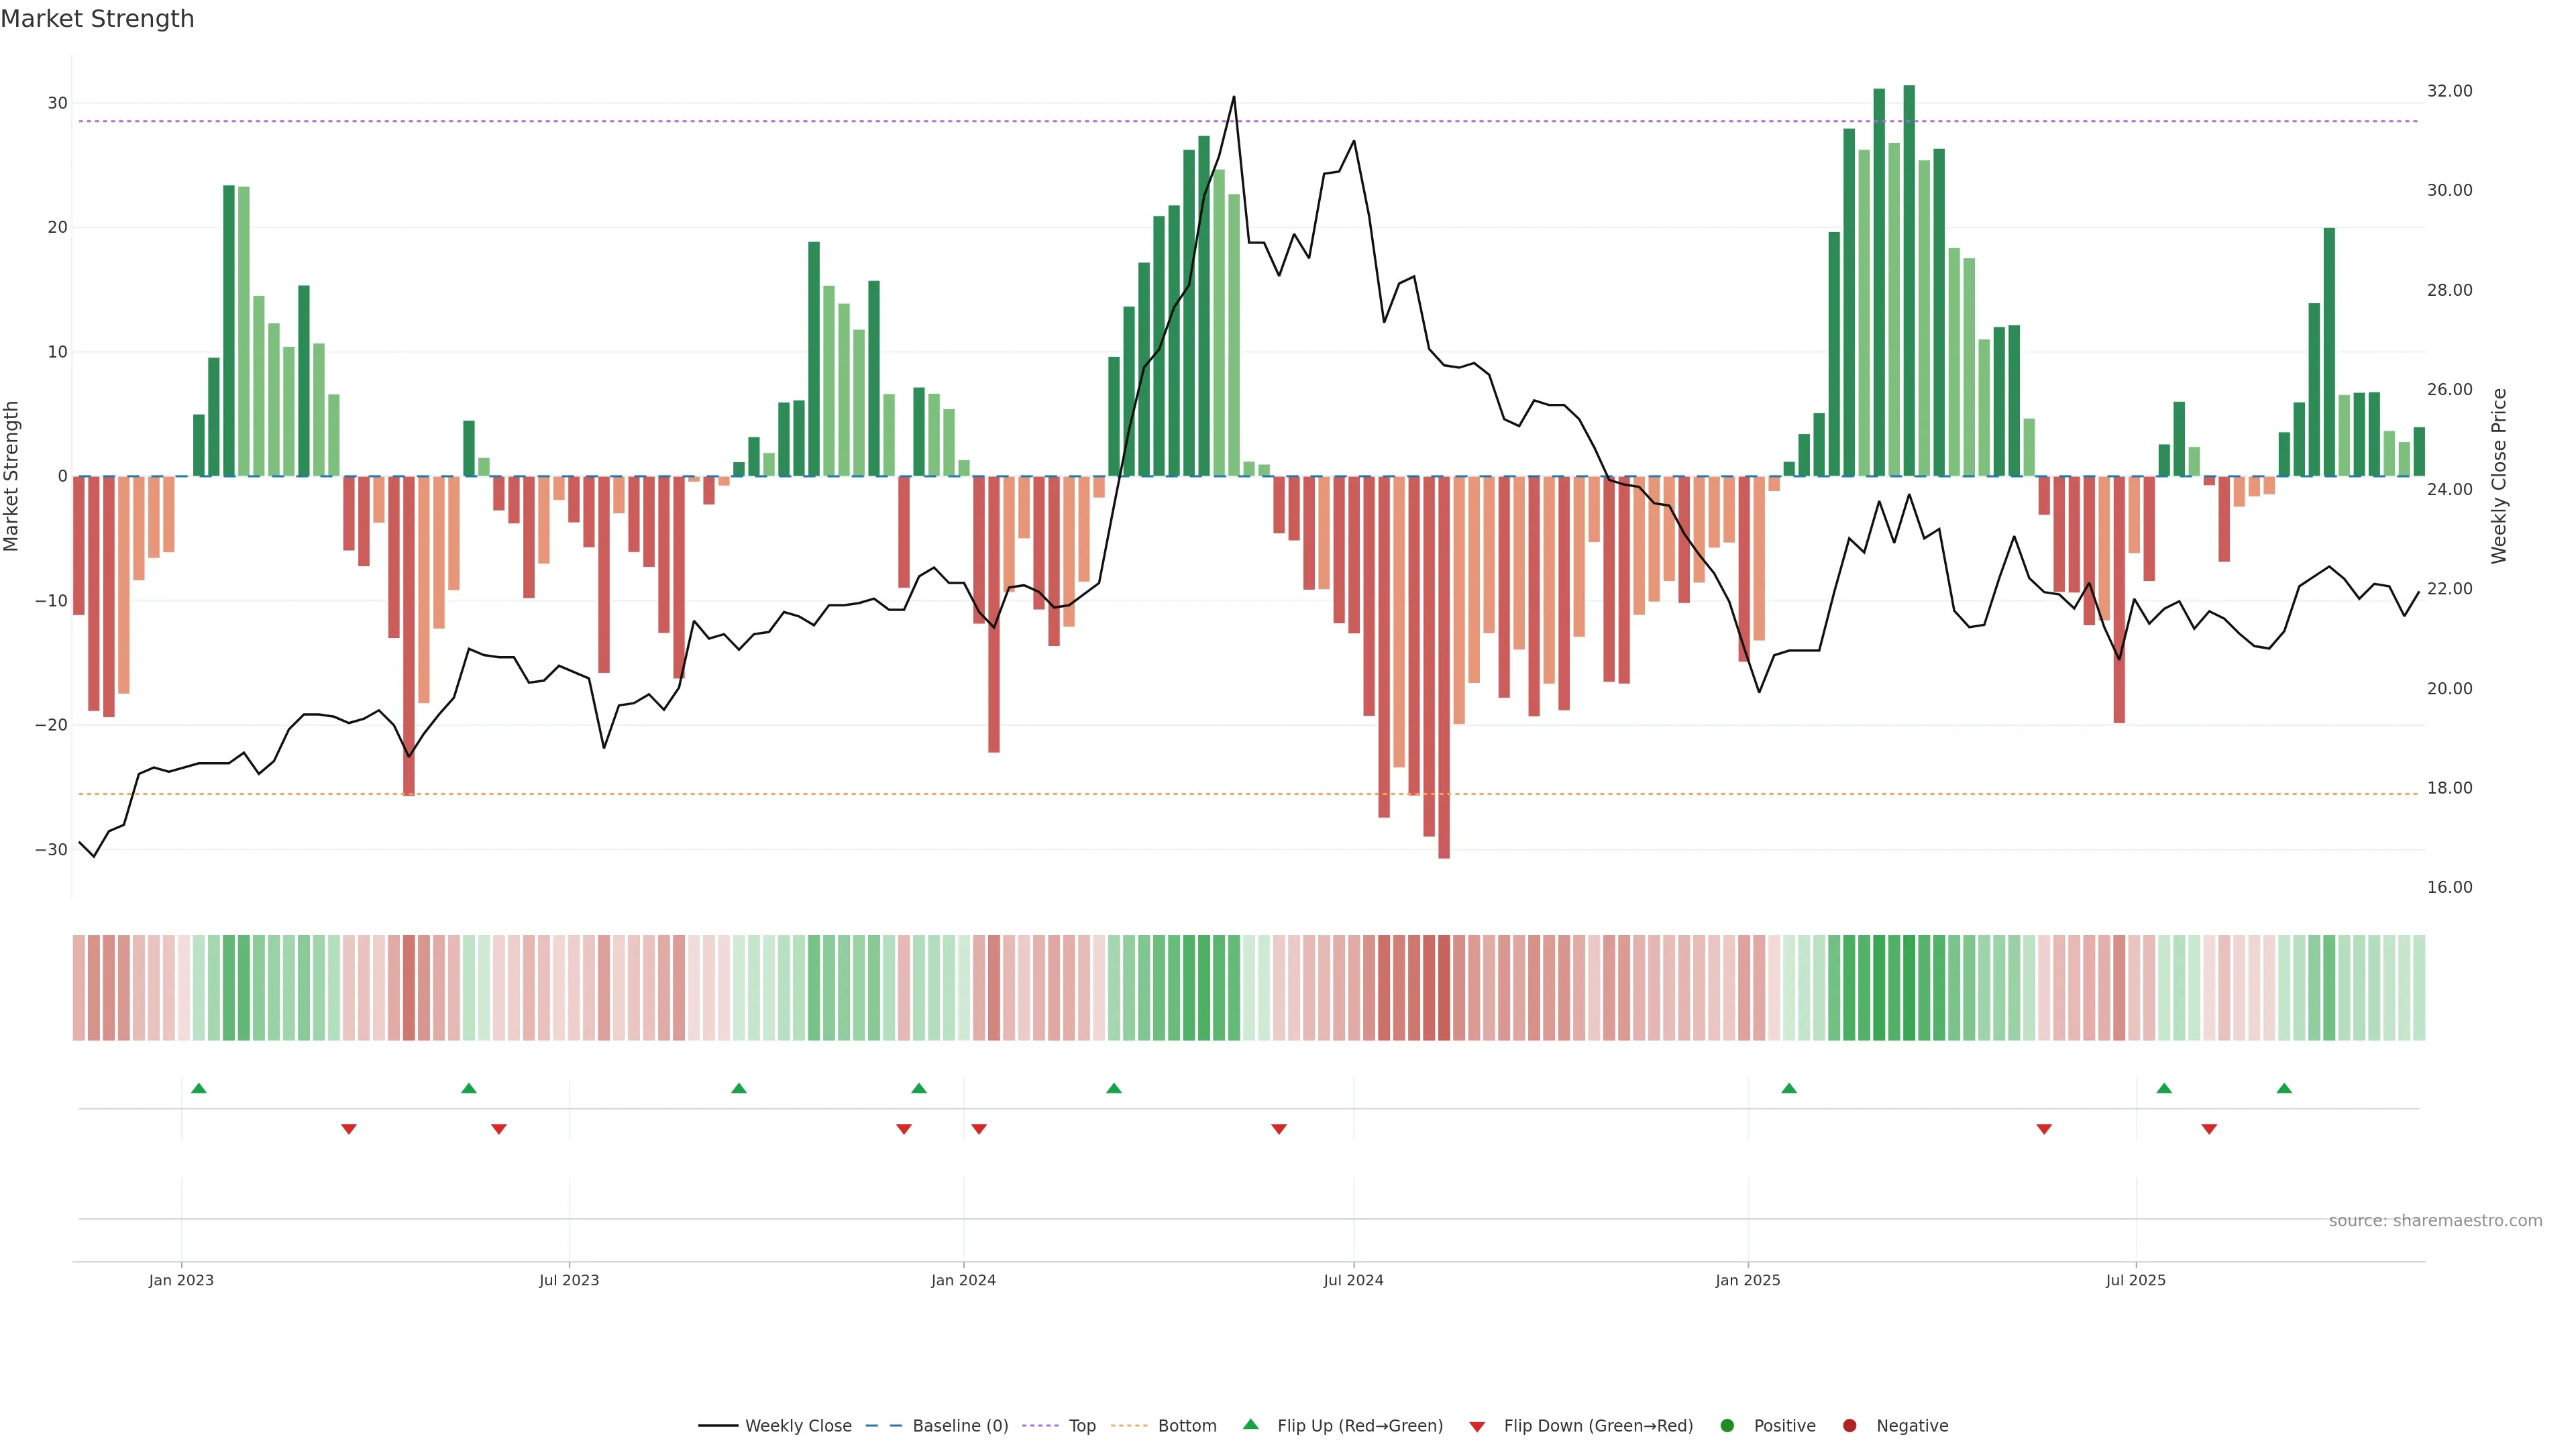Image resolution: width=2576 pixels, height=1449 pixels.
Task: Click the Flip Up green triangle legend icon
Action: coord(1250,1425)
